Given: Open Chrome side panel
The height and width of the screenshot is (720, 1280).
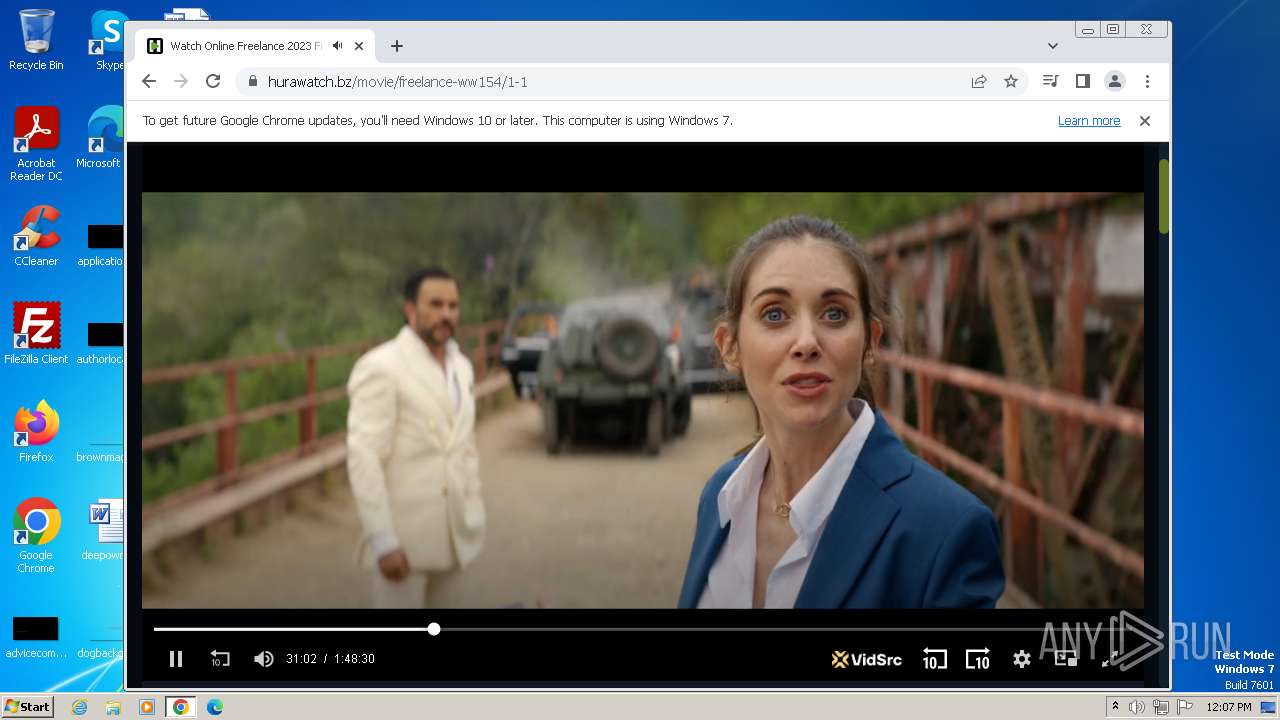Looking at the screenshot, I should point(1082,82).
